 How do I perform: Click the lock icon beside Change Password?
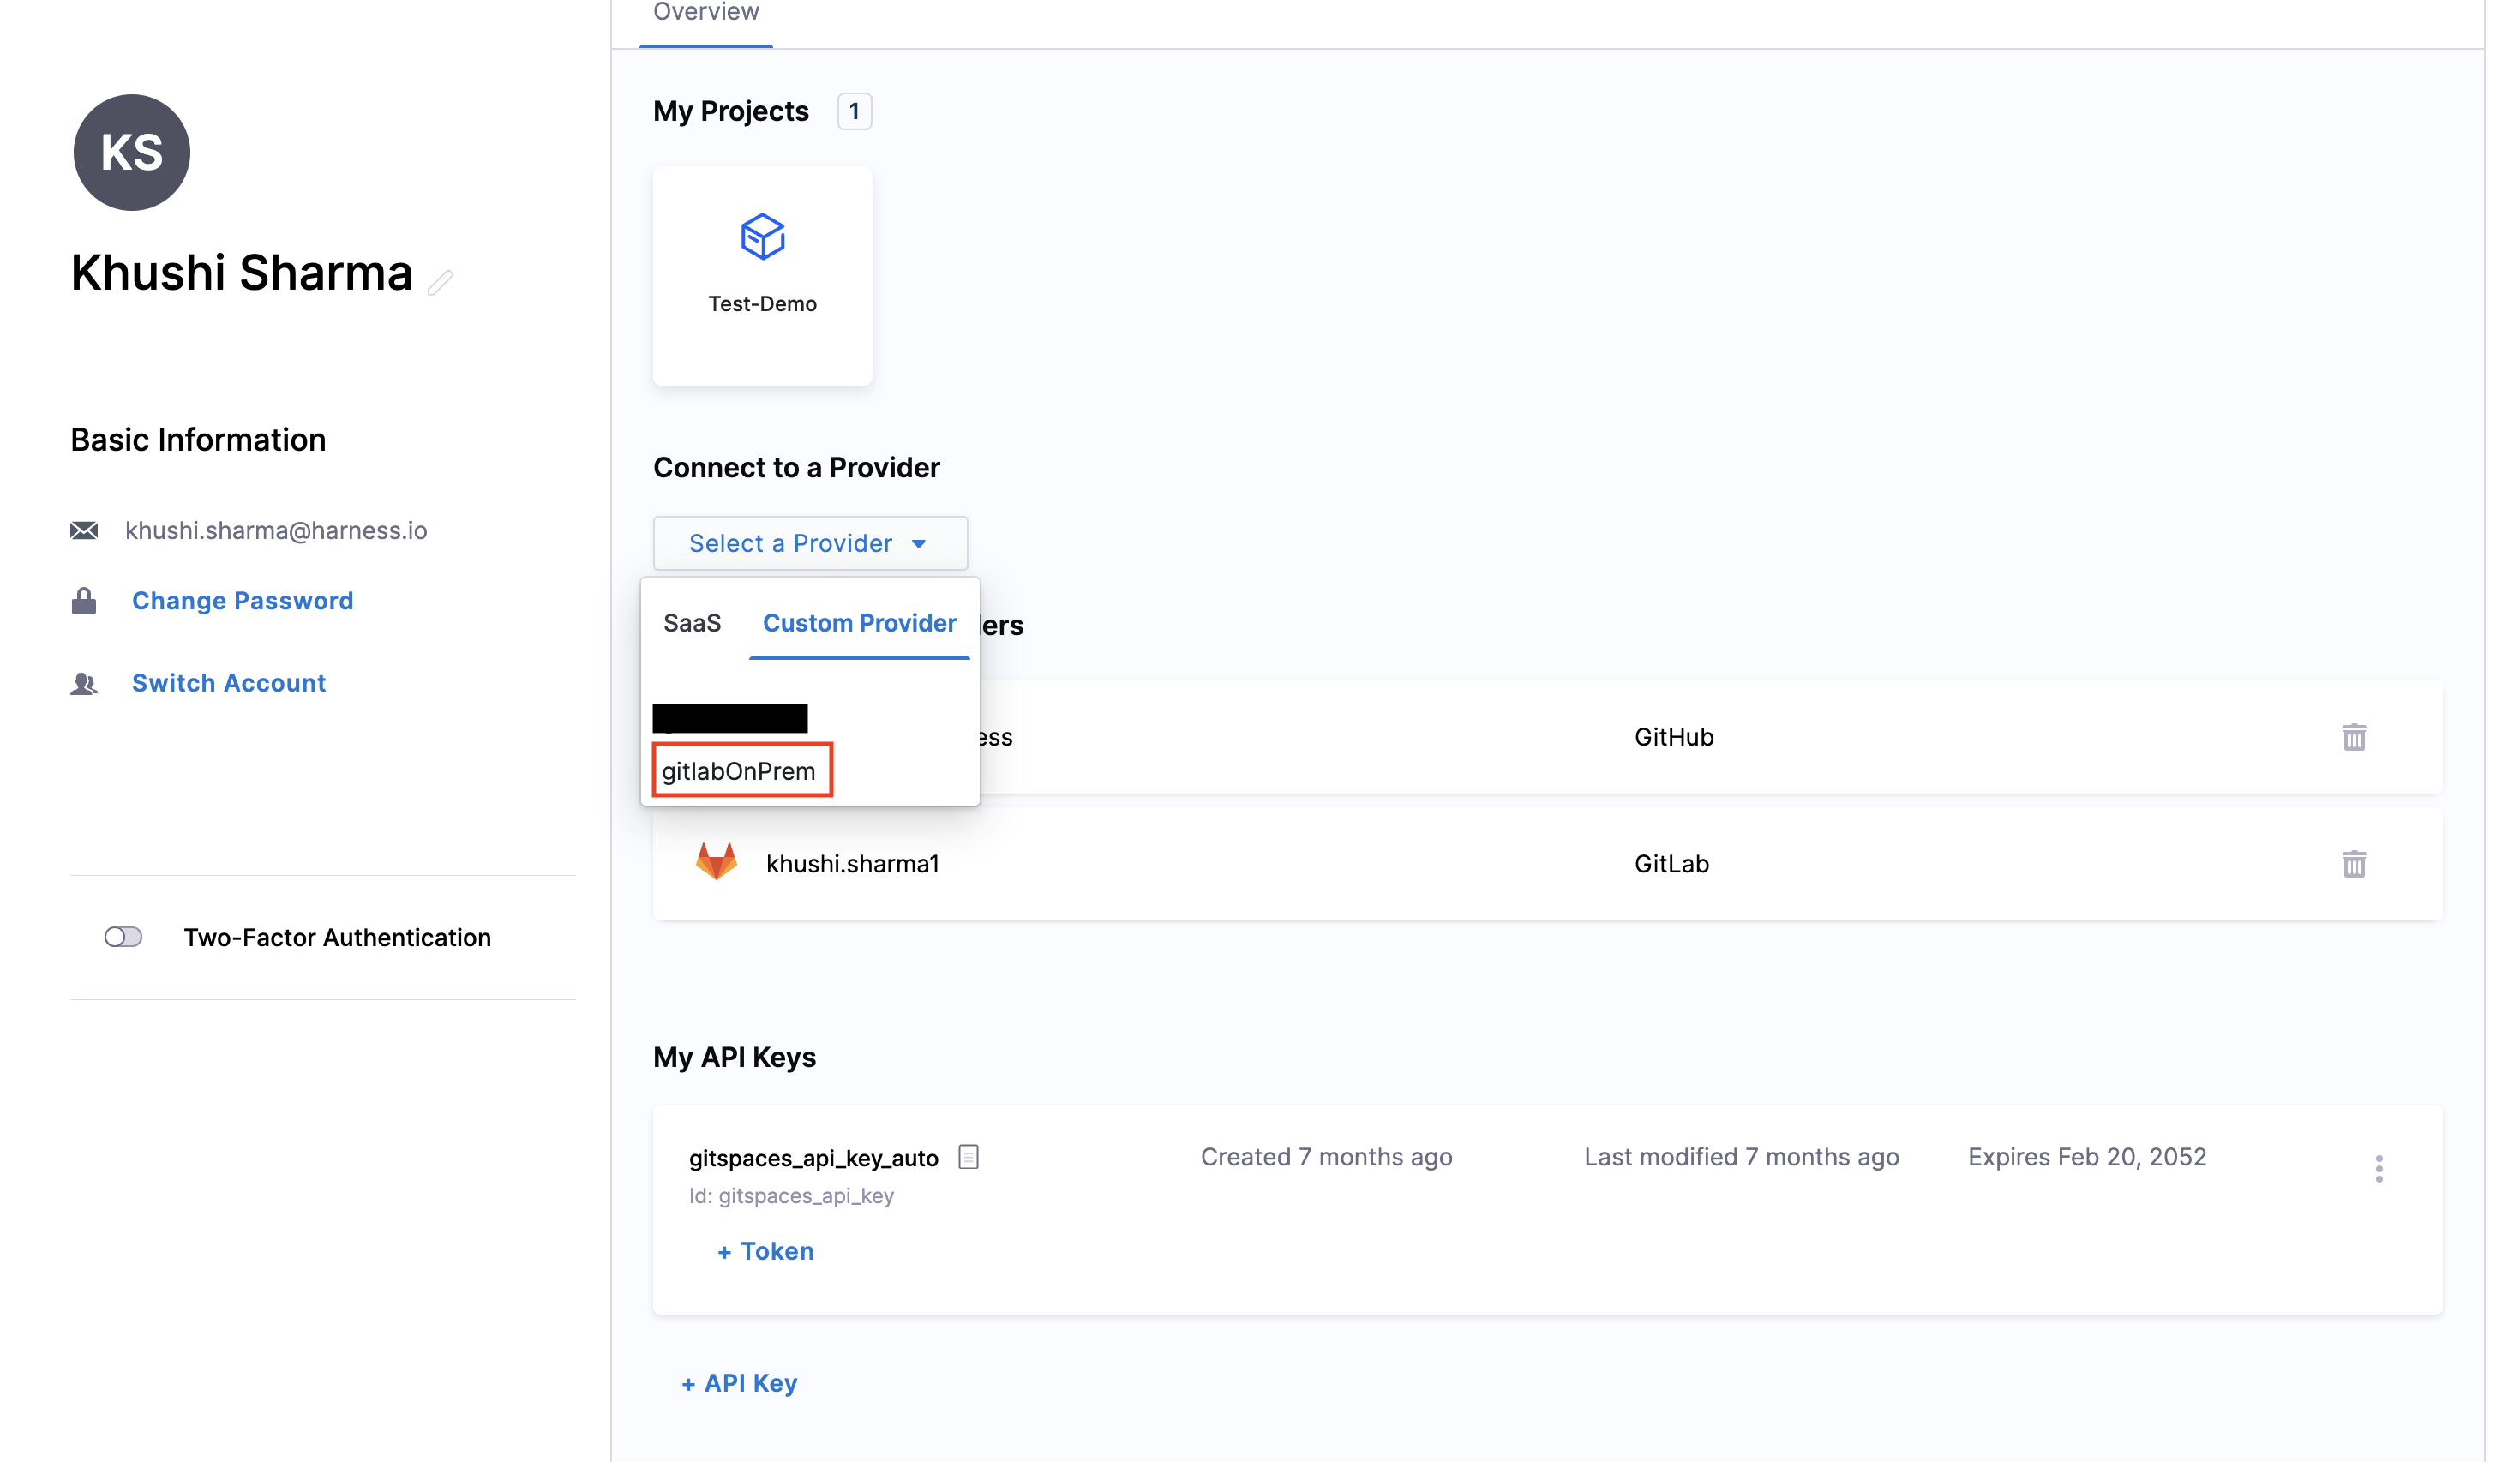coord(84,601)
